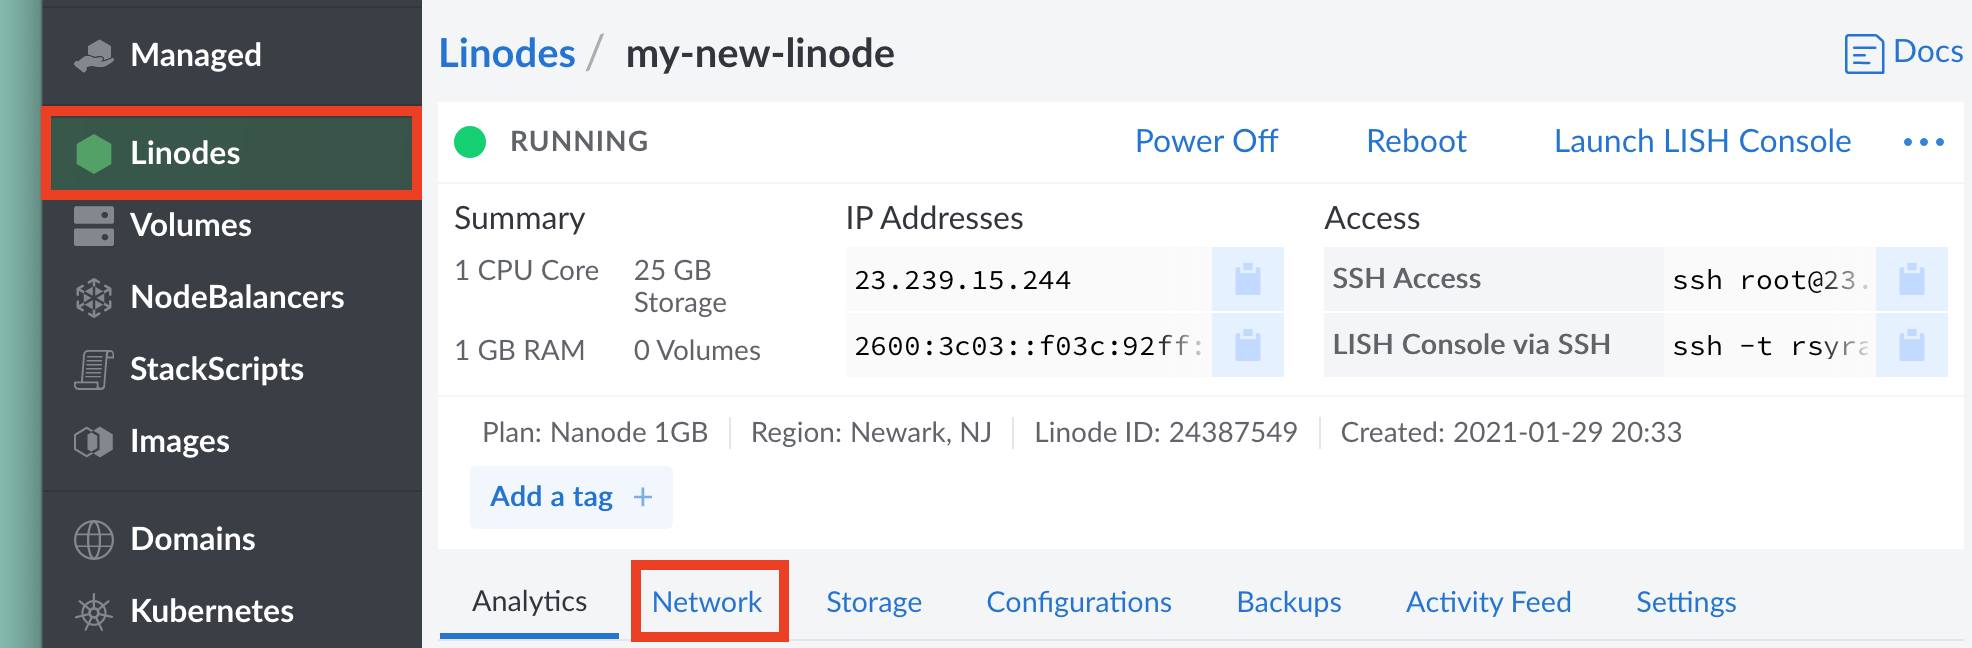Copy the LISH Console SSH command icon
Screen dimensions: 1972x648
[1910, 346]
